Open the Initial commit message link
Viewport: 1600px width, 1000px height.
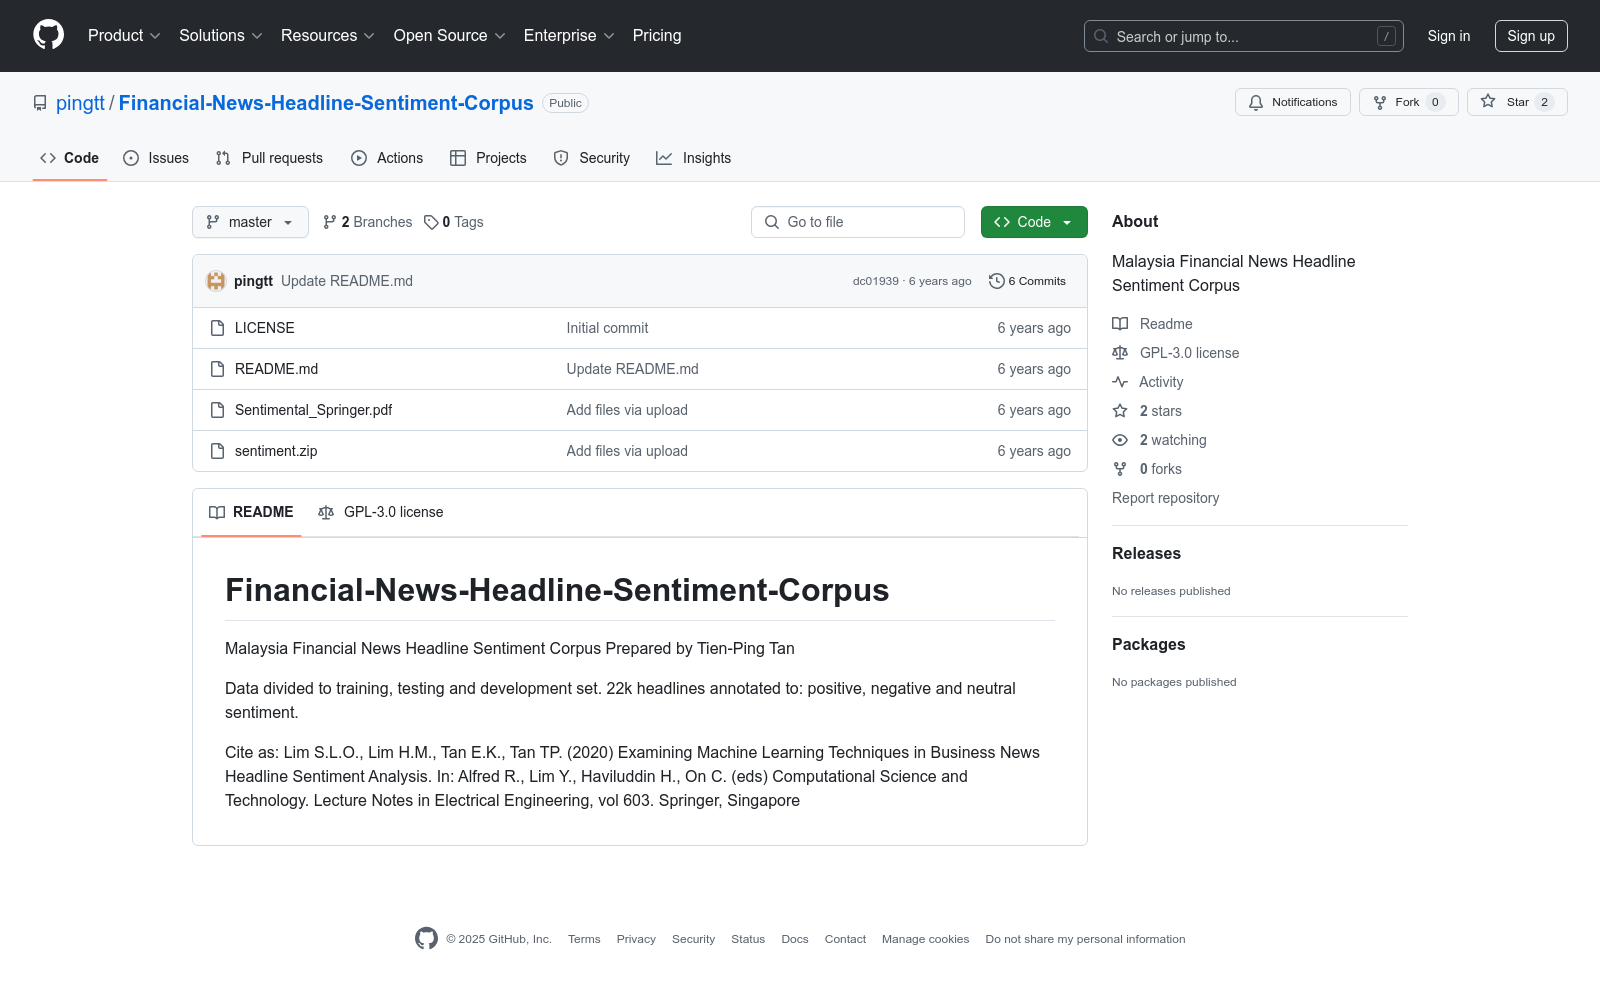607,328
